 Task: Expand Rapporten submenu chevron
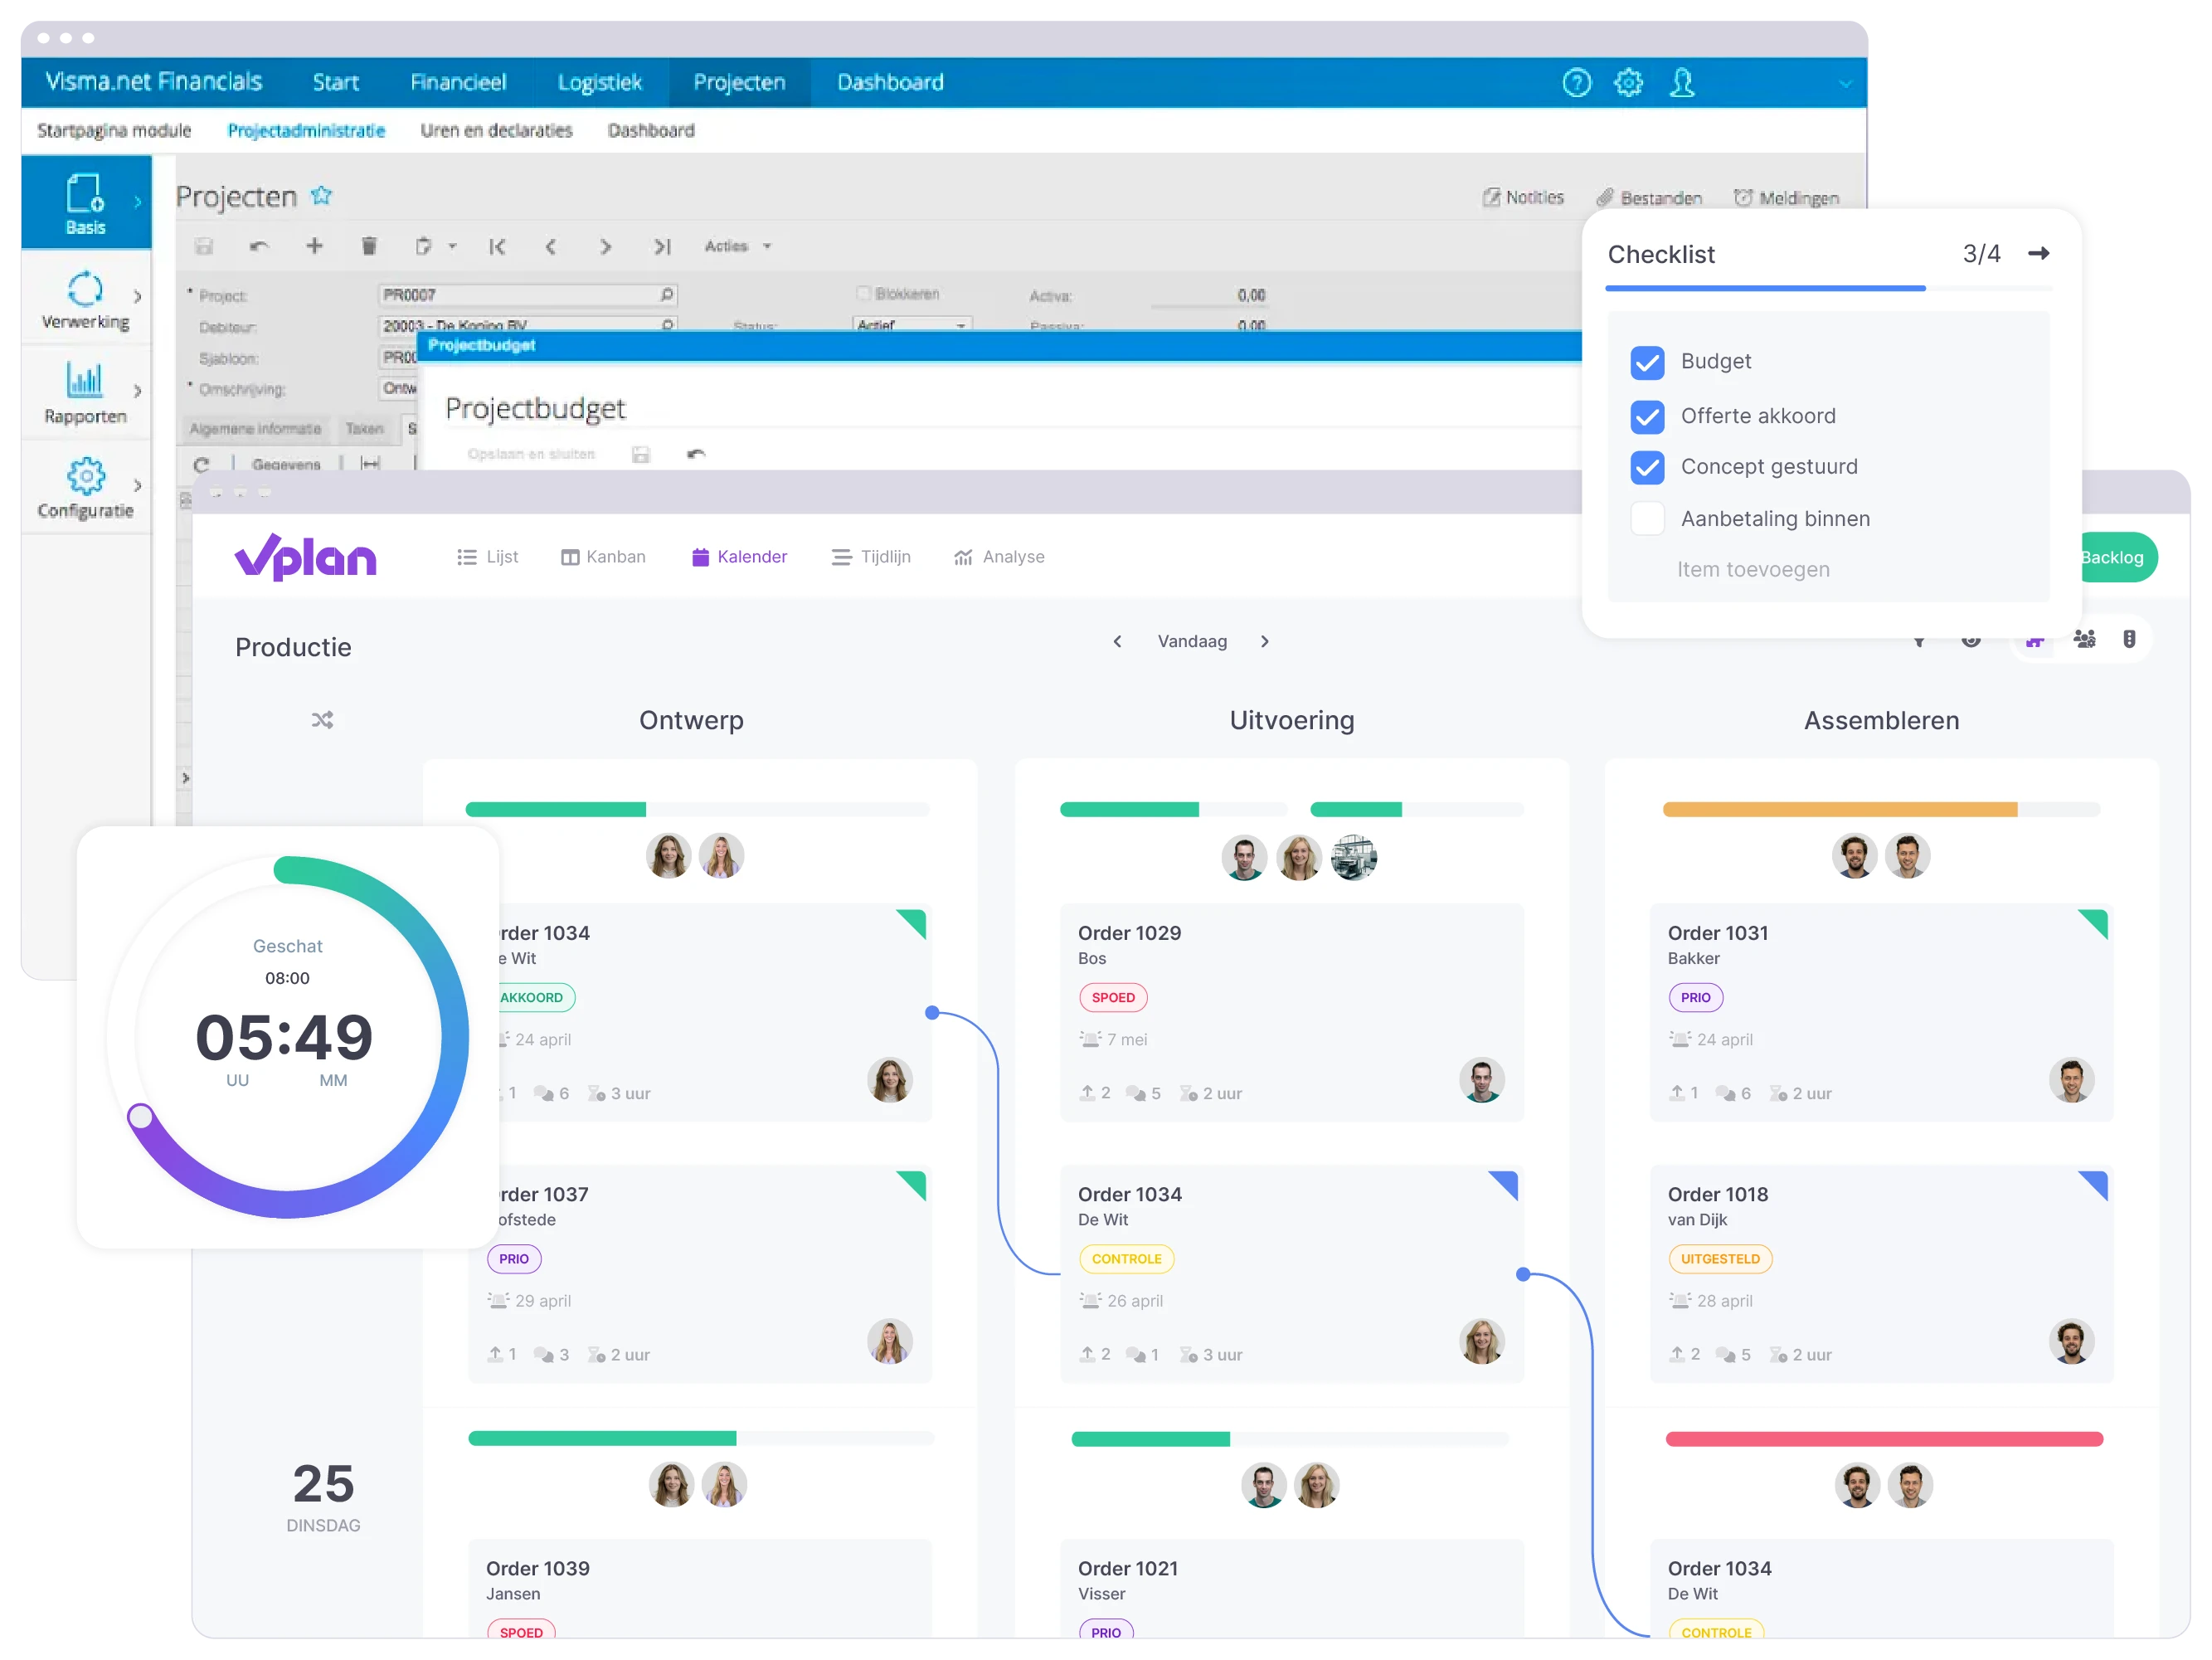coord(137,391)
